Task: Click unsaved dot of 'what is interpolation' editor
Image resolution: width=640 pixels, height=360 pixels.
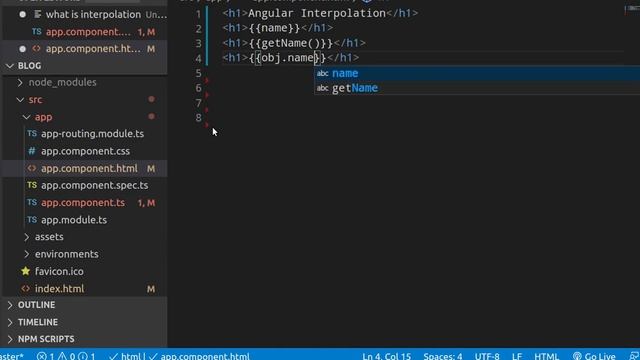Action: [x=22, y=14]
